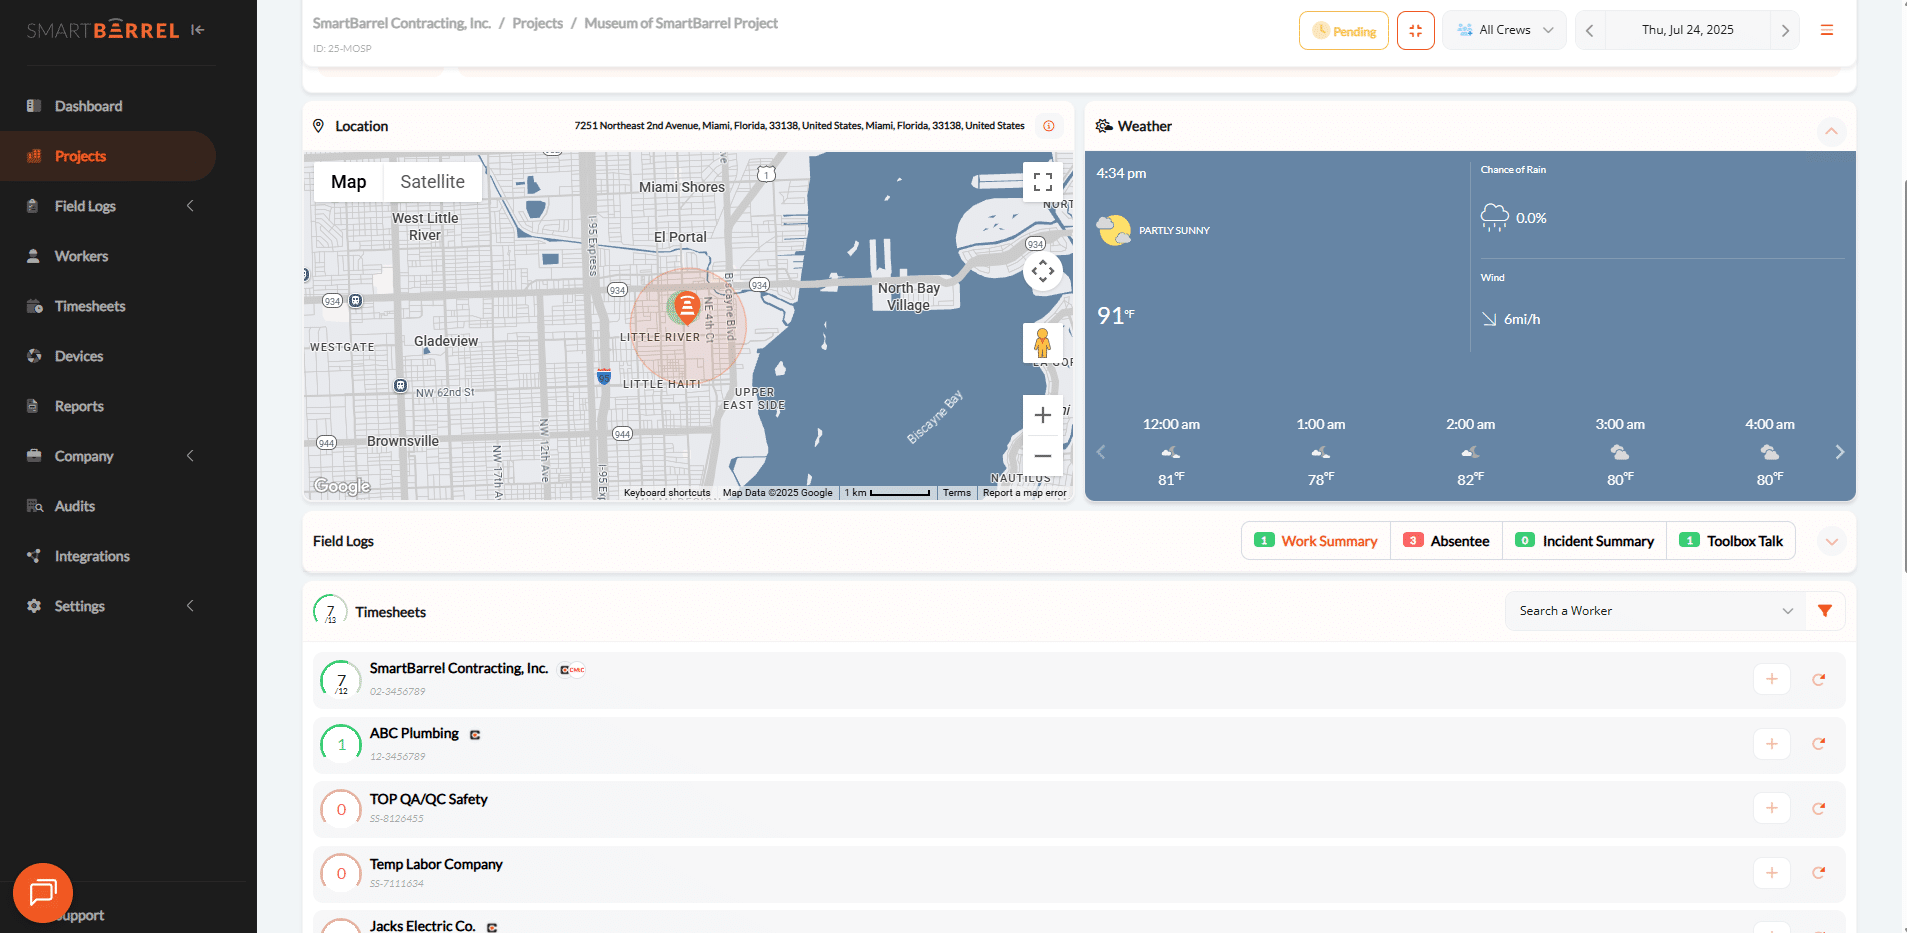Zoom in on the map
Viewport: 1907px width, 933px height.
click(1042, 415)
